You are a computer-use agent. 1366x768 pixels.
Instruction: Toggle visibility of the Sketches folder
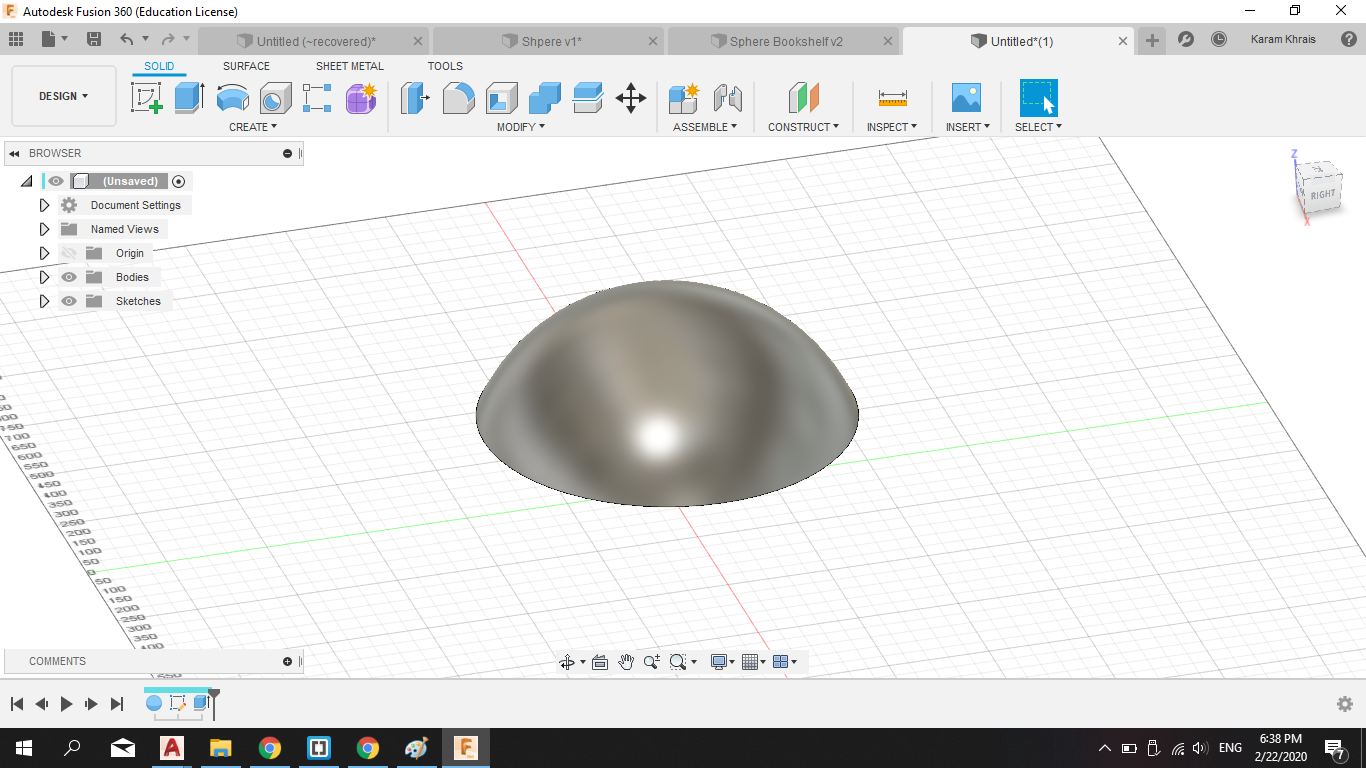click(x=69, y=301)
